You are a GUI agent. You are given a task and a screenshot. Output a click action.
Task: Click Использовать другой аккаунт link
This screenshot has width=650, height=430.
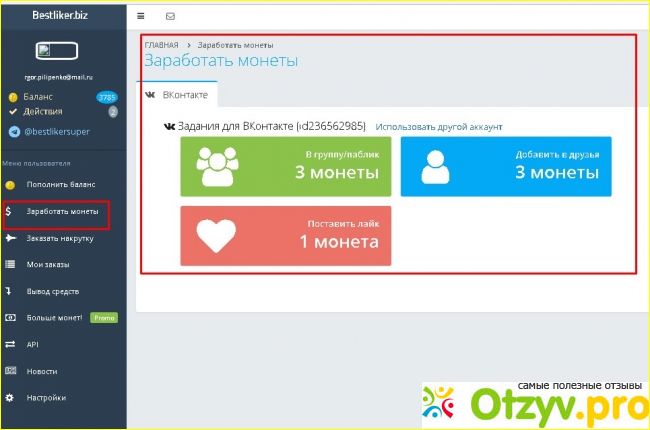439,128
